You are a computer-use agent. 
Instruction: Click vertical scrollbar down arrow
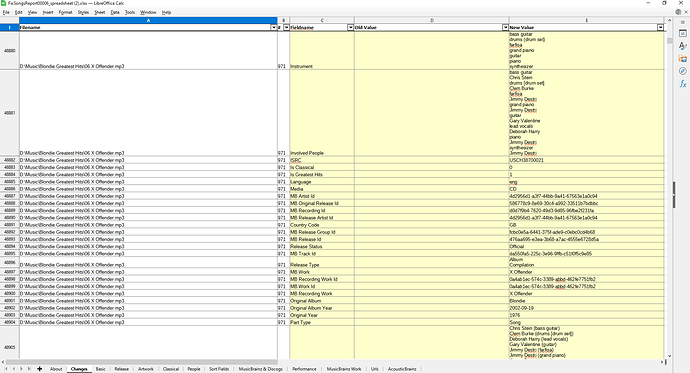(x=669, y=356)
